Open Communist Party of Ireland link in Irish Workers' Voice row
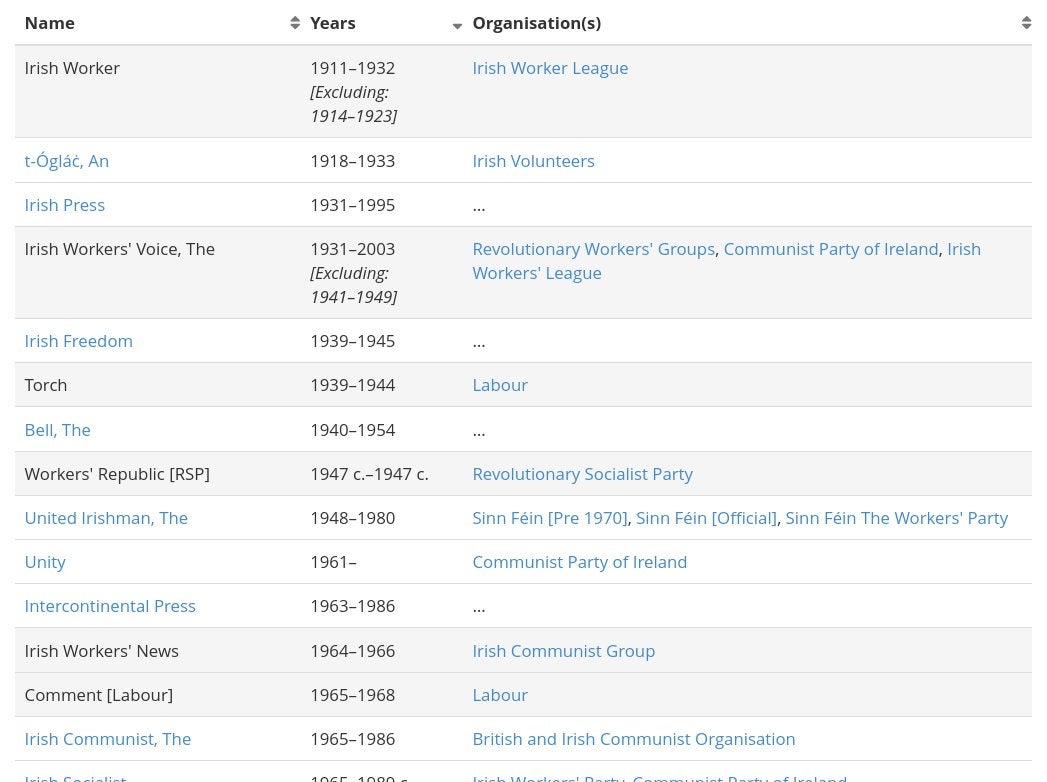The width and height of the screenshot is (1047, 782). [x=831, y=249]
